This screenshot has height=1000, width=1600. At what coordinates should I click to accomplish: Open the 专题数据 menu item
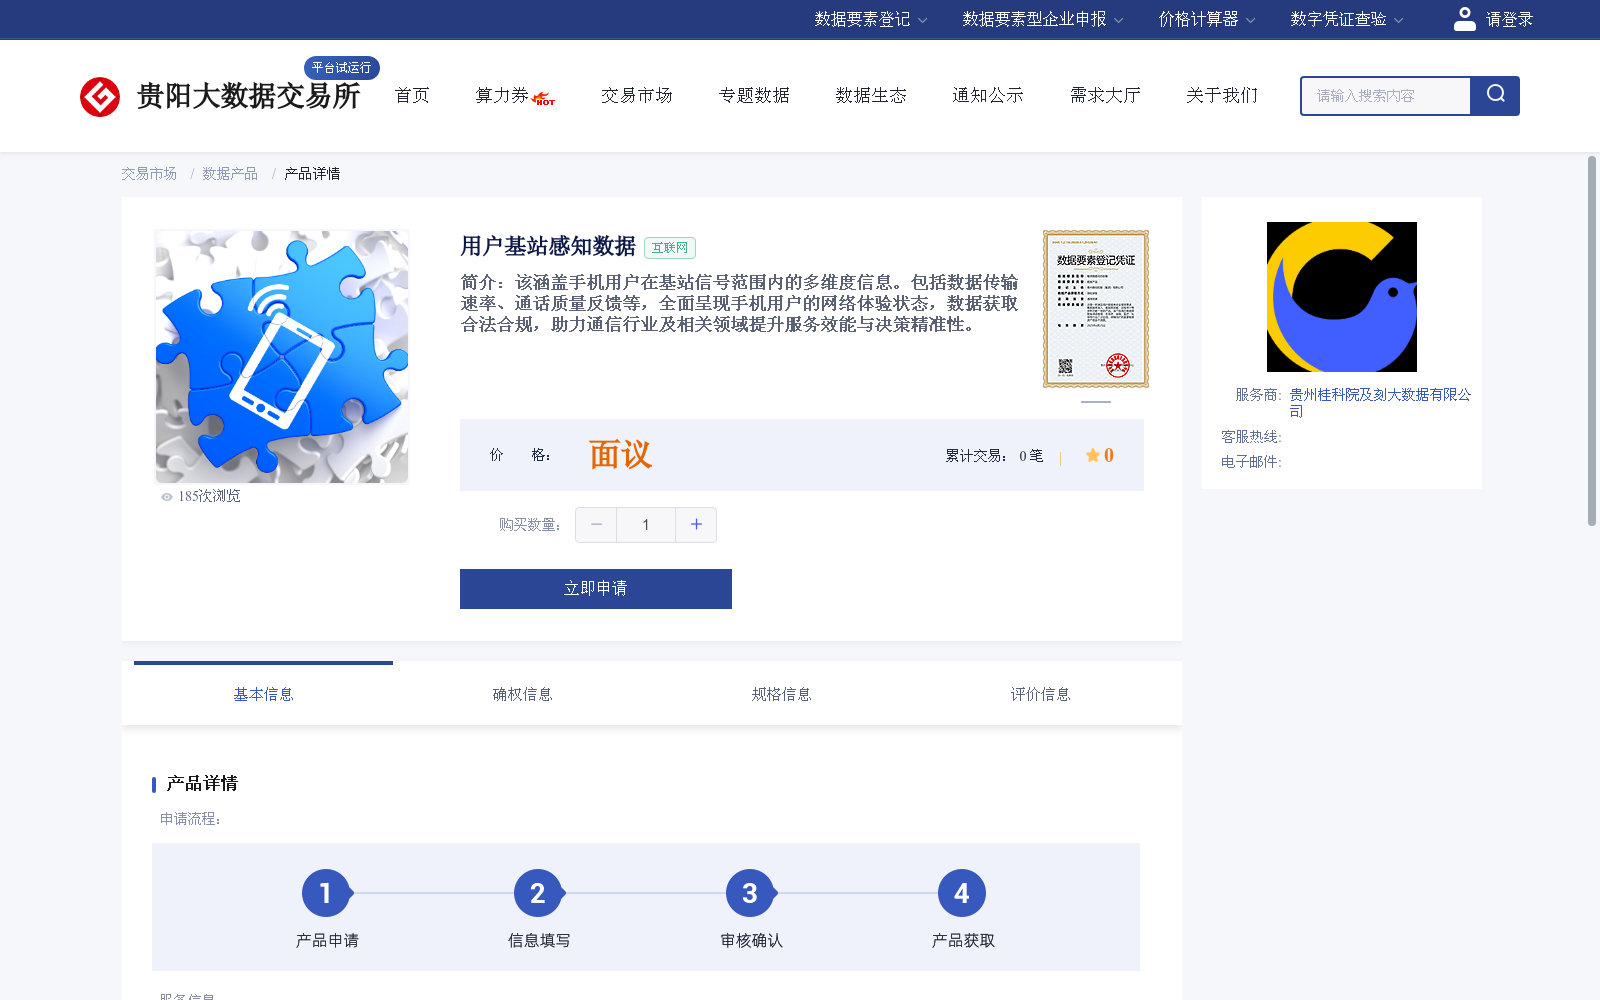754,95
